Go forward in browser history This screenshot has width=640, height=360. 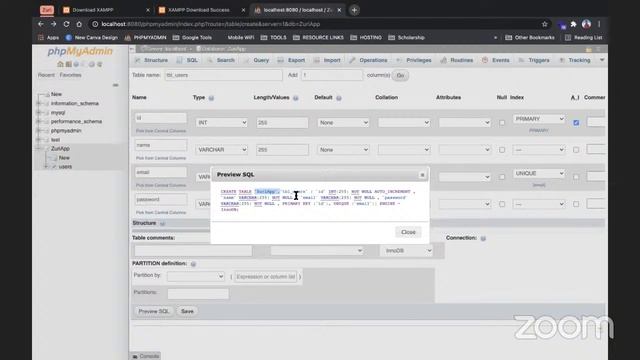[x=53, y=24]
